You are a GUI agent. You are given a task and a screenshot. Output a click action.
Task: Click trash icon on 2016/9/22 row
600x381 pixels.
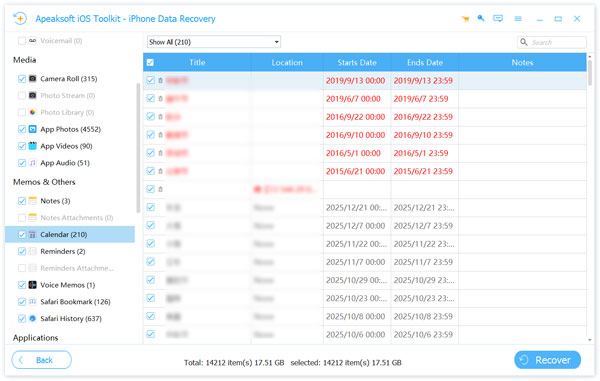pyautogui.click(x=160, y=117)
